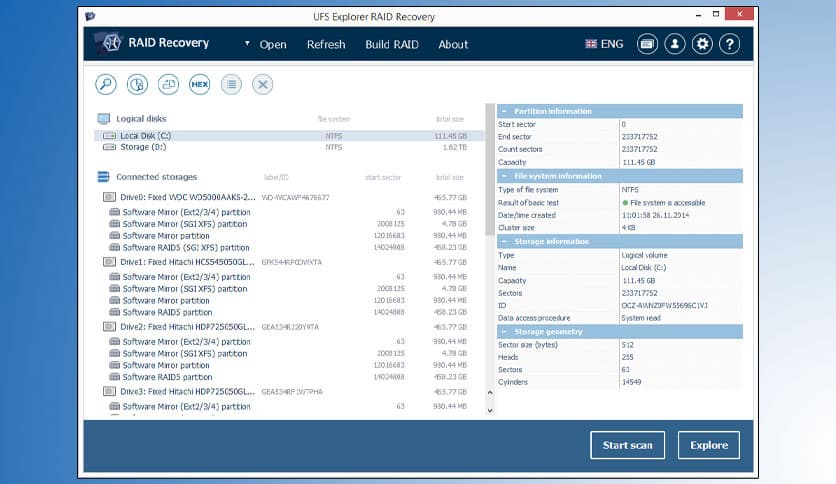Image resolution: width=836 pixels, height=484 pixels.
Task: Click the storage list scrollbar down arrow
Action: pos(489,410)
